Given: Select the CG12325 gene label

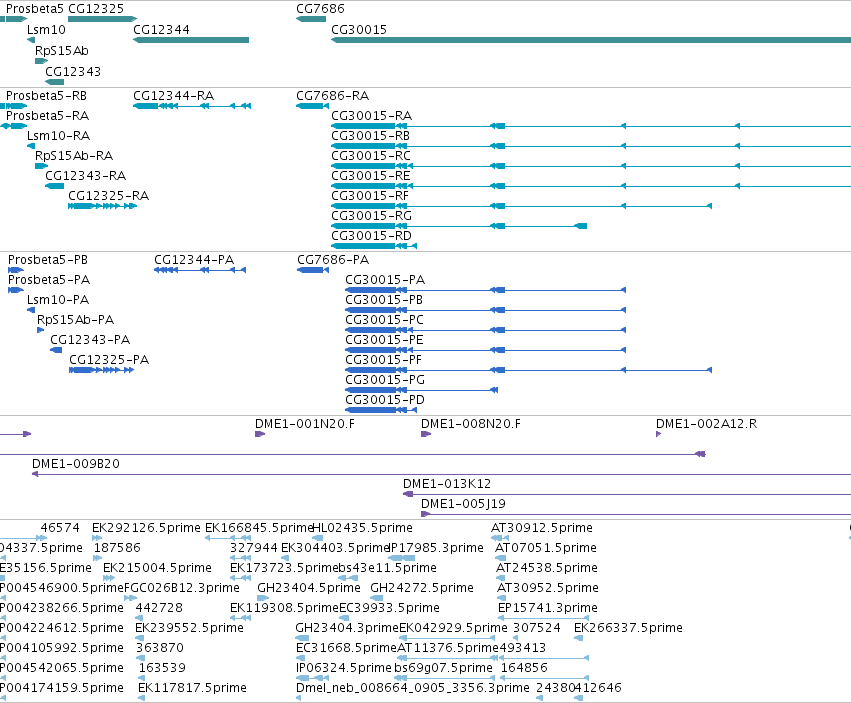Looking at the screenshot, I should (x=96, y=9).
